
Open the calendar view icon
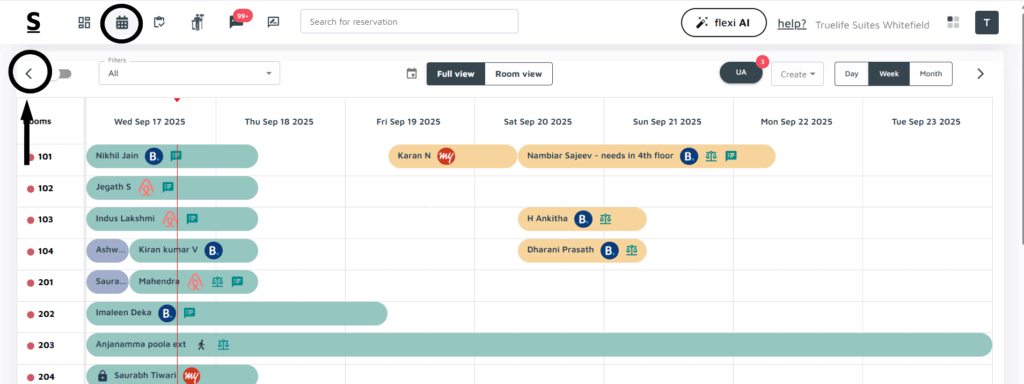point(121,22)
